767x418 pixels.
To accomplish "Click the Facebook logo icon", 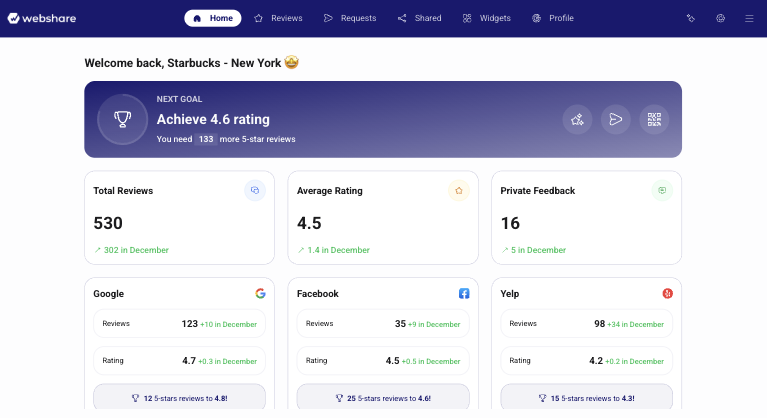I will (464, 294).
